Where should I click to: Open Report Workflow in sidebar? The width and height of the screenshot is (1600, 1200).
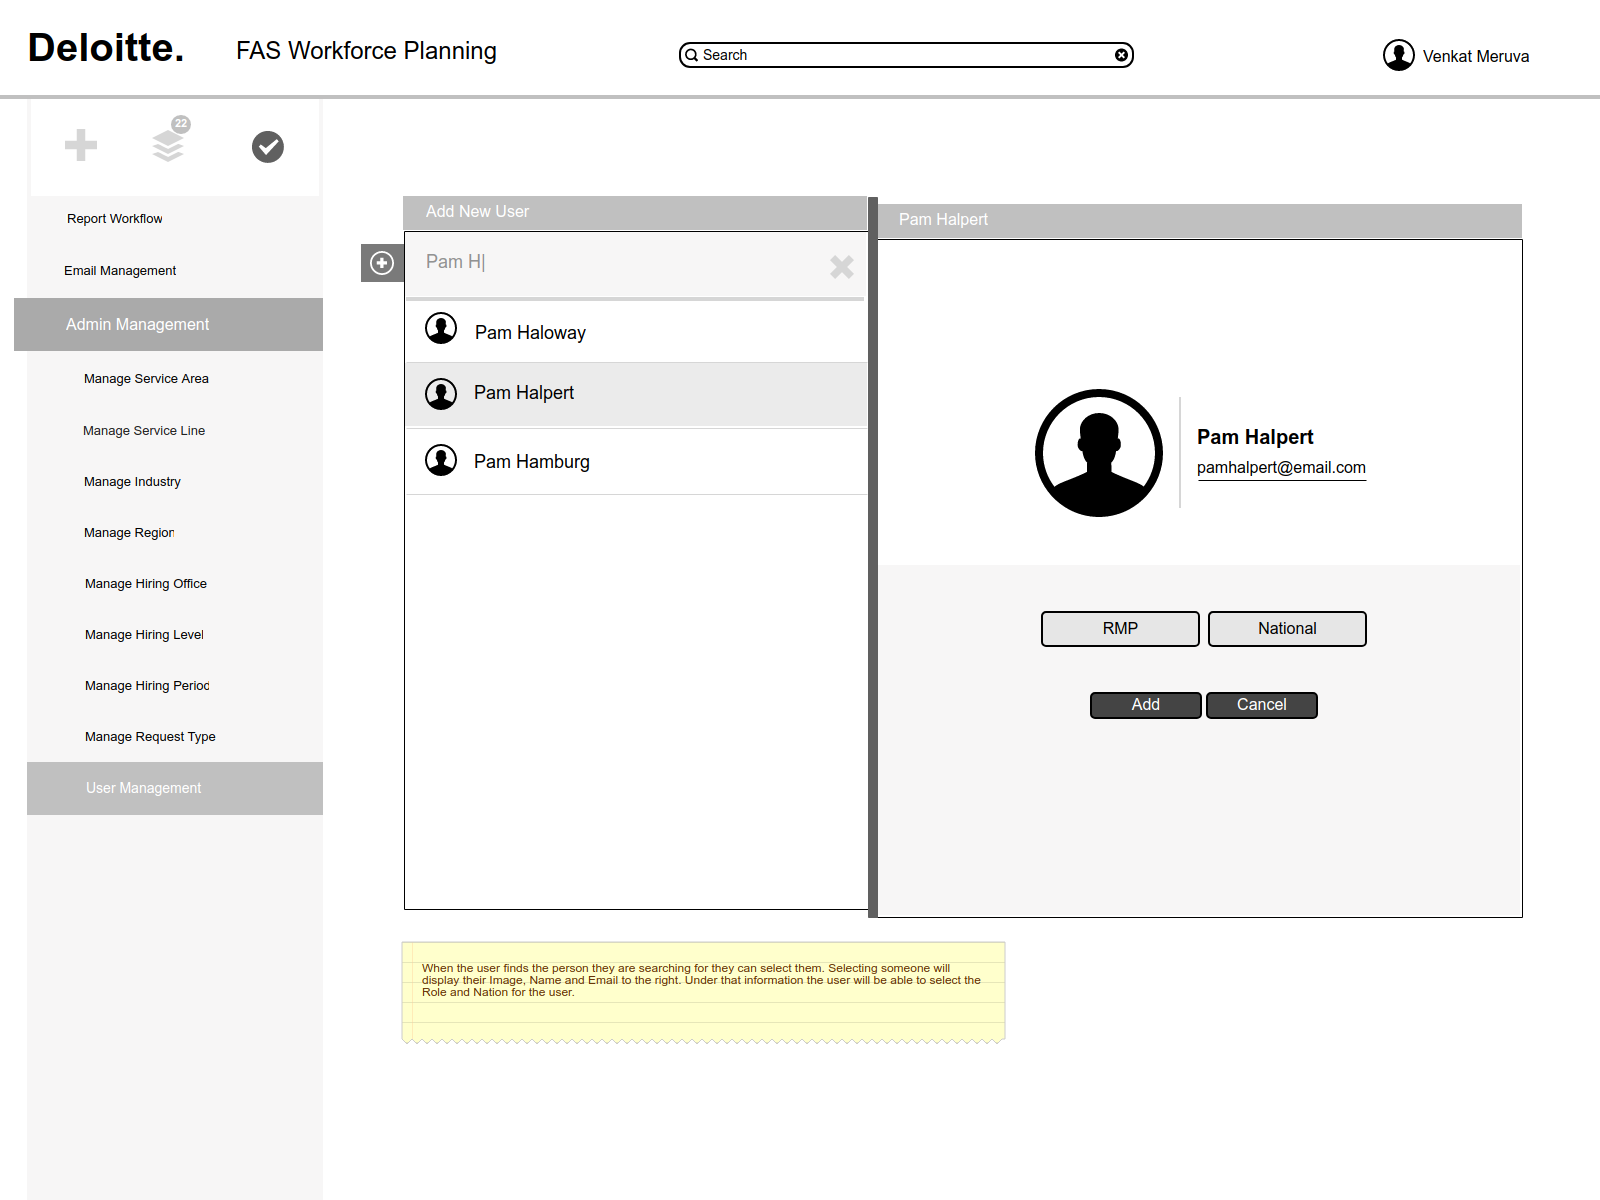coord(115,219)
